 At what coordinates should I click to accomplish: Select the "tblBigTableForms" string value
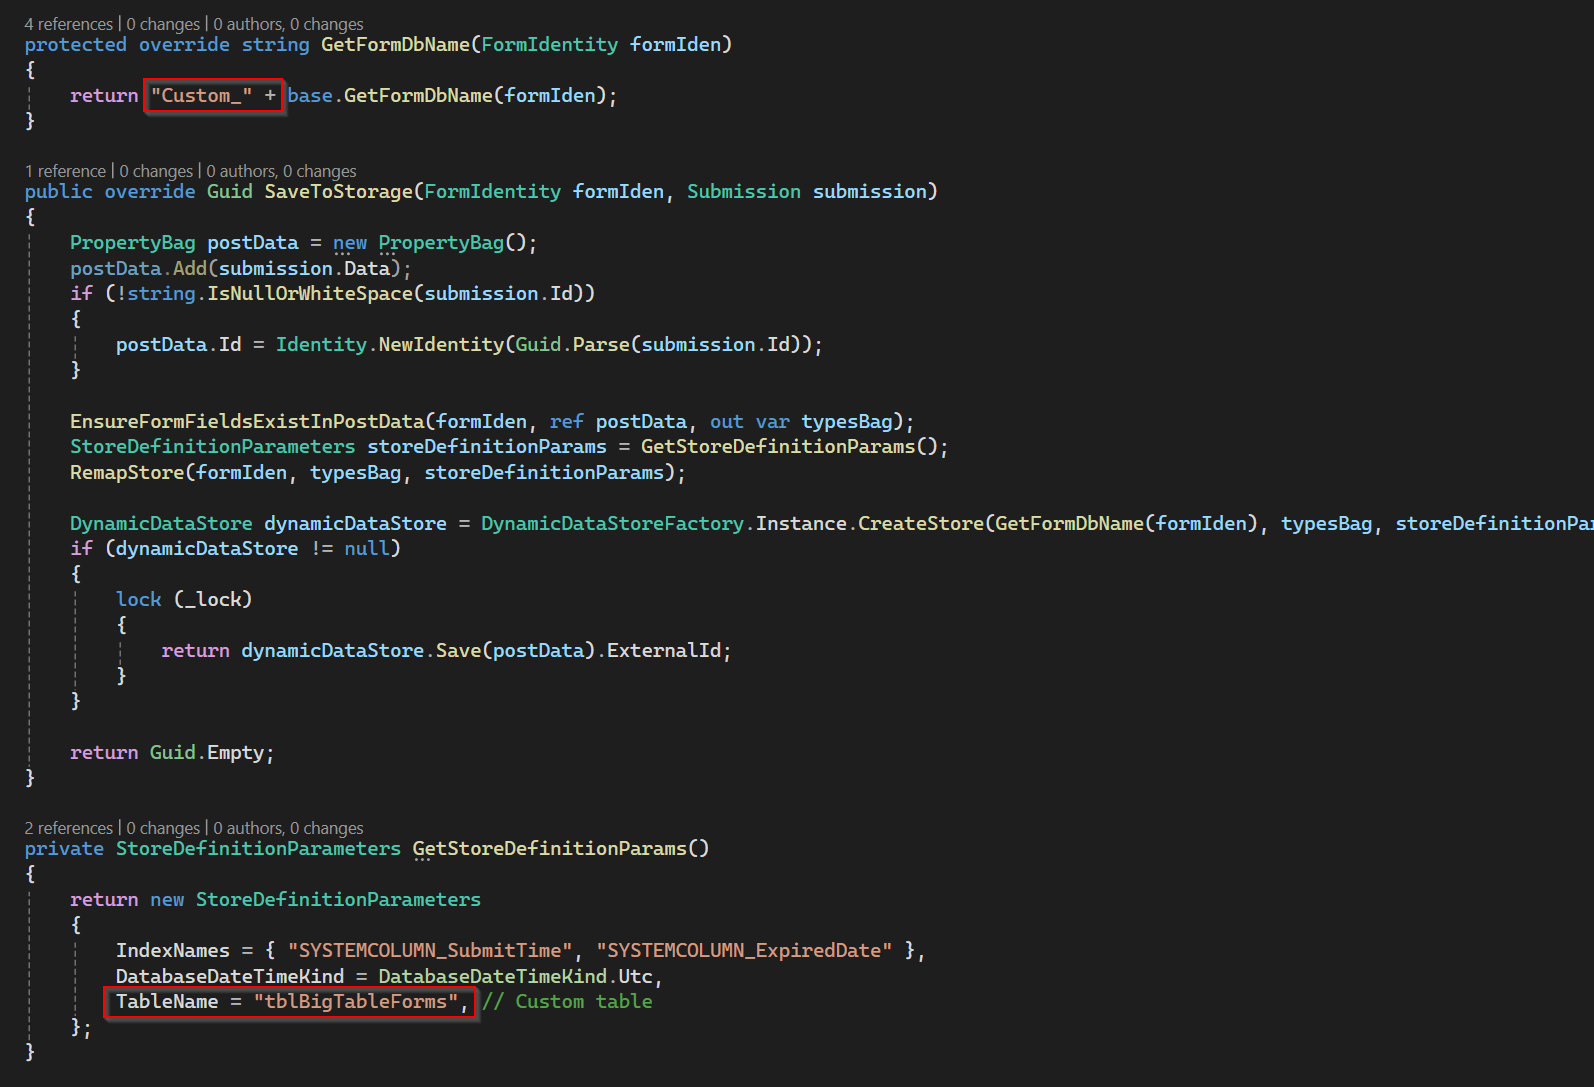[x=355, y=1002]
